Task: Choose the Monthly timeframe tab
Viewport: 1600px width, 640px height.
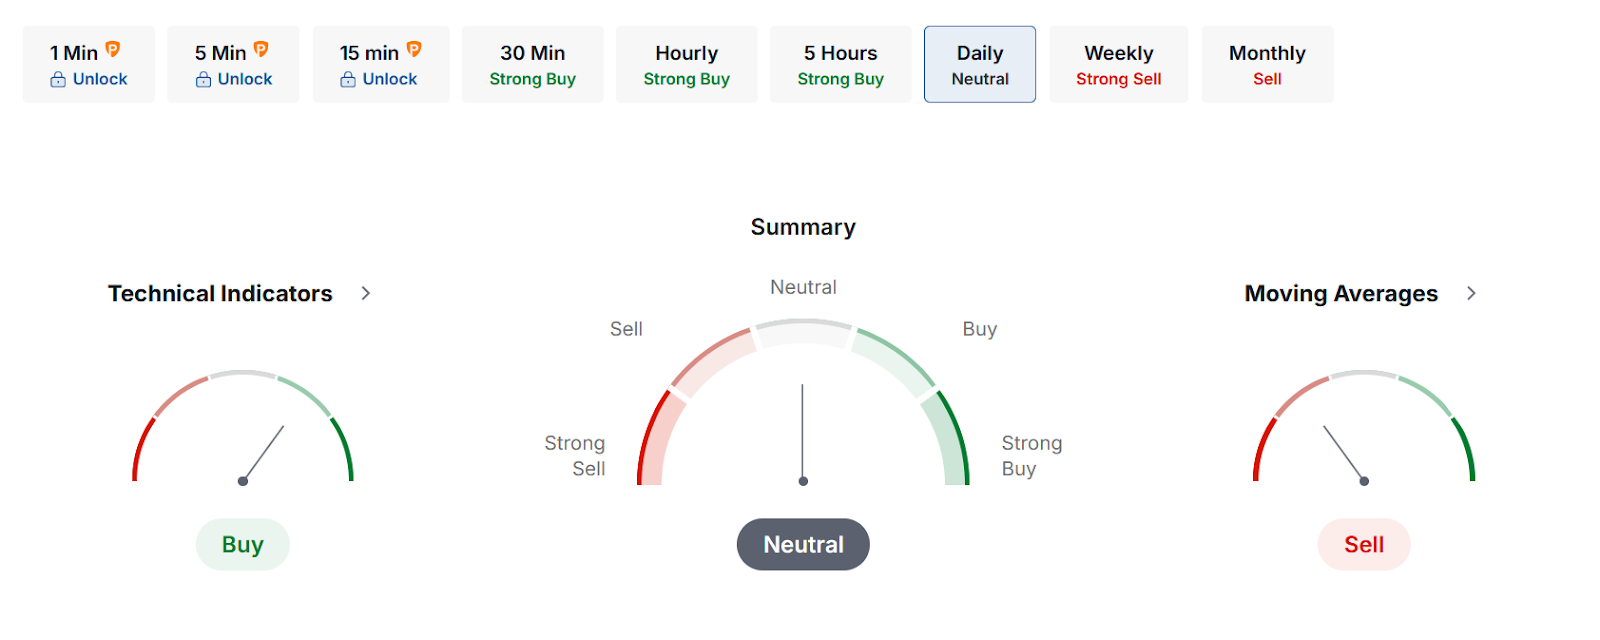Action: tap(1267, 64)
